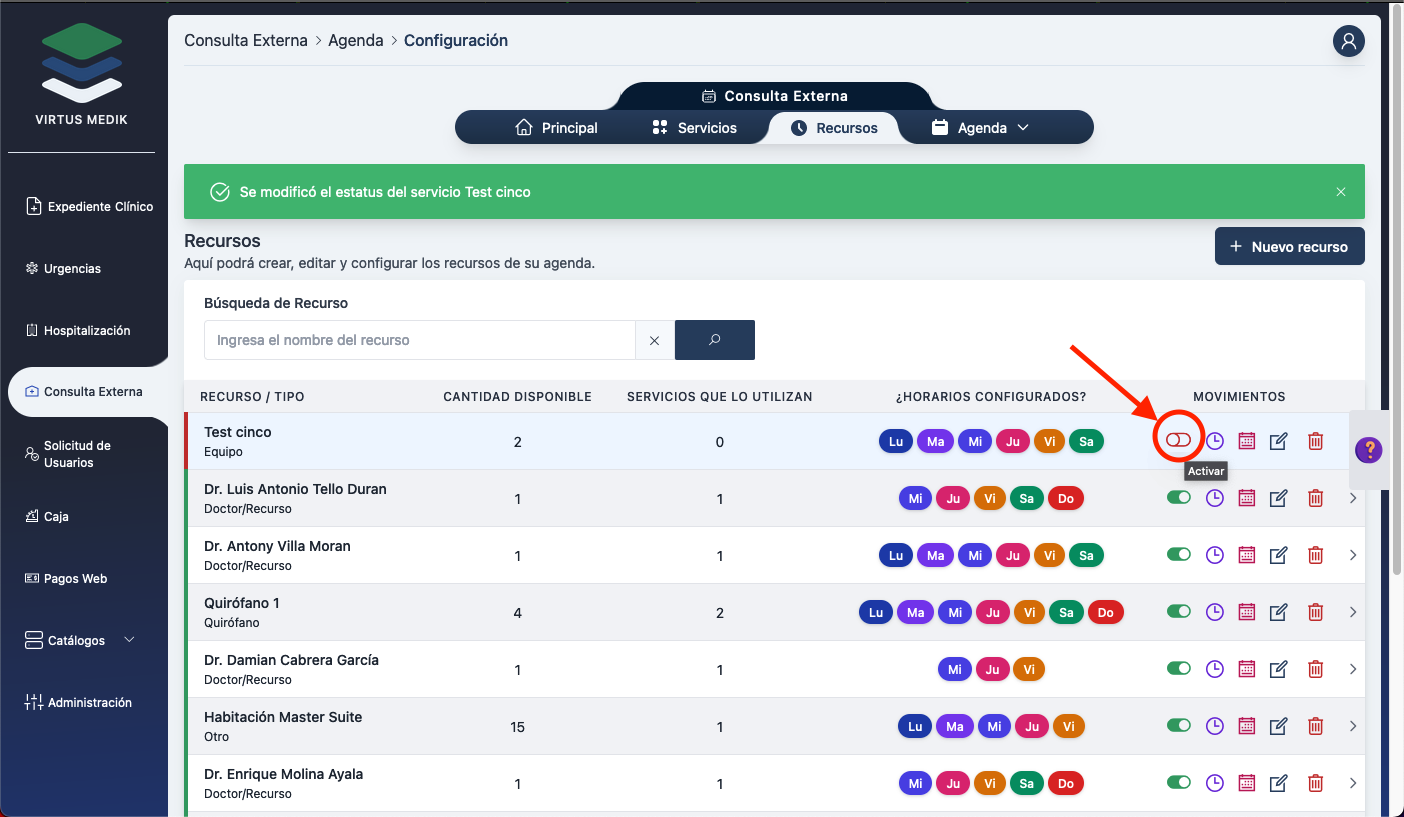Click the Sa day badge for Test cinco
Image resolution: width=1404 pixels, height=817 pixels.
pyautogui.click(x=1086, y=441)
